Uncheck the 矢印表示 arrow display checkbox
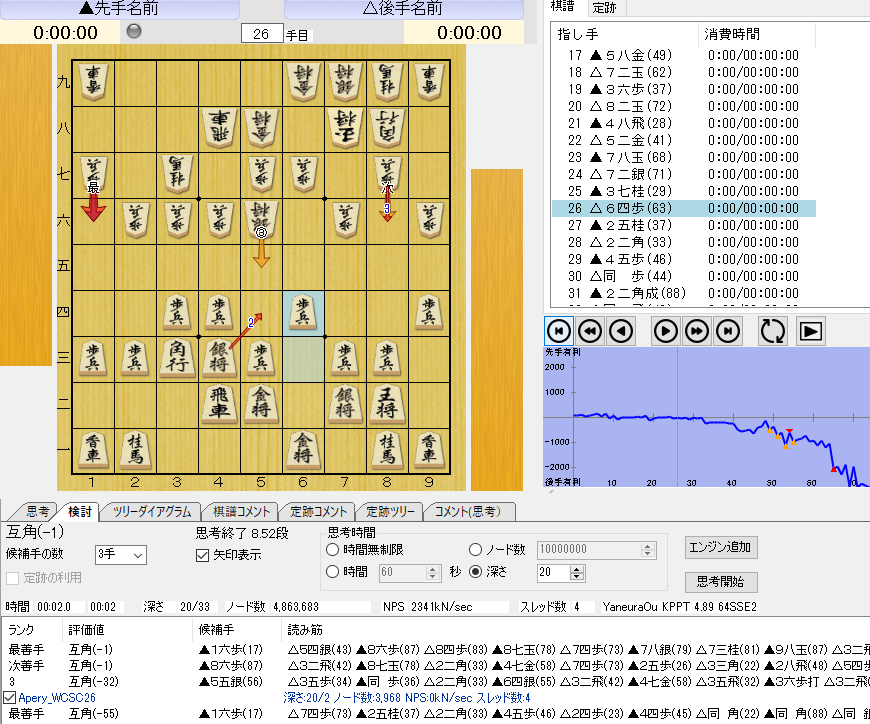Image resolution: width=870 pixels, height=724 pixels. pyautogui.click(x=204, y=555)
